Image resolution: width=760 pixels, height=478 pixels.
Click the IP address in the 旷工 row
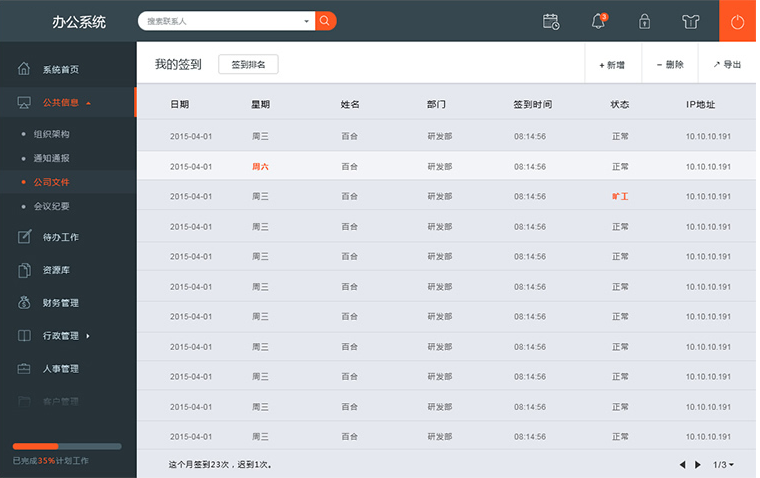[x=708, y=196]
